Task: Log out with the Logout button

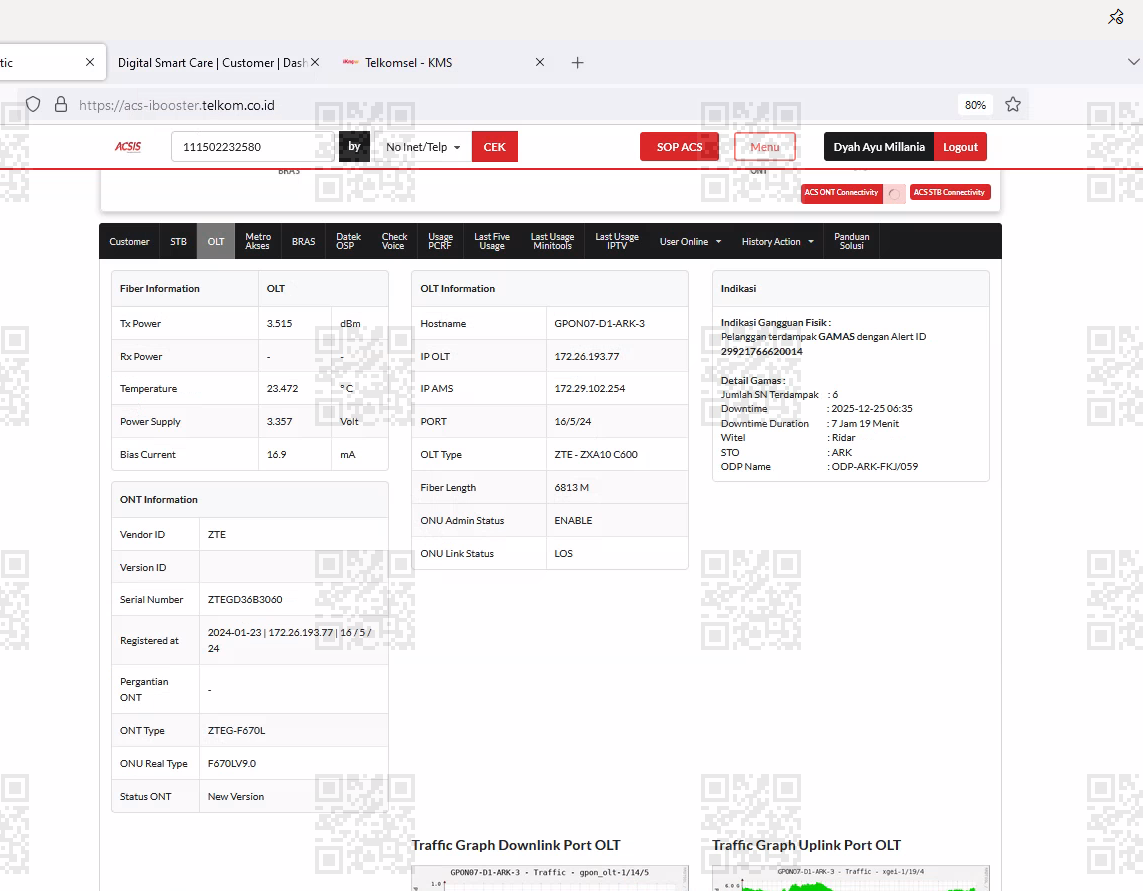Action: [x=960, y=147]
